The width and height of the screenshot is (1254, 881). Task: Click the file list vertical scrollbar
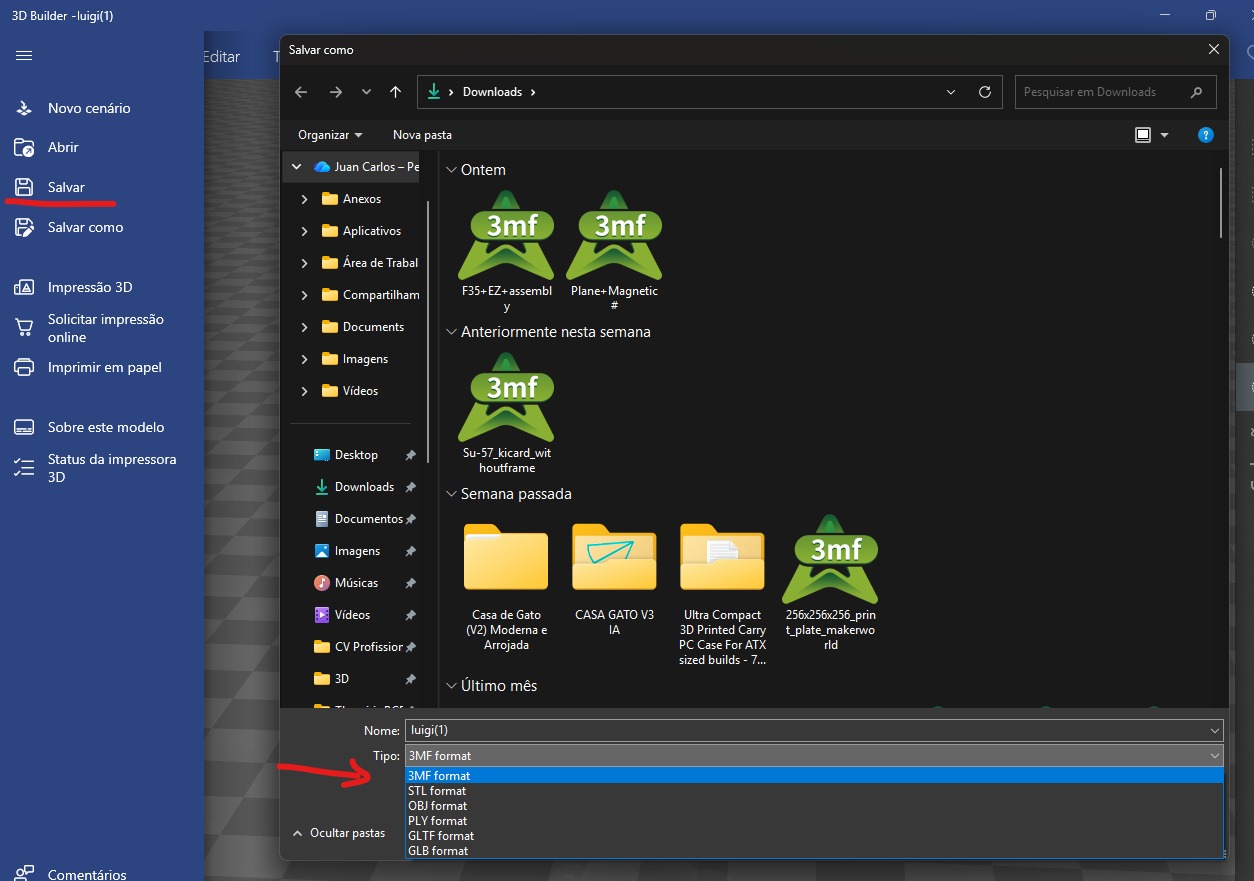click(x=1221, y=204)
